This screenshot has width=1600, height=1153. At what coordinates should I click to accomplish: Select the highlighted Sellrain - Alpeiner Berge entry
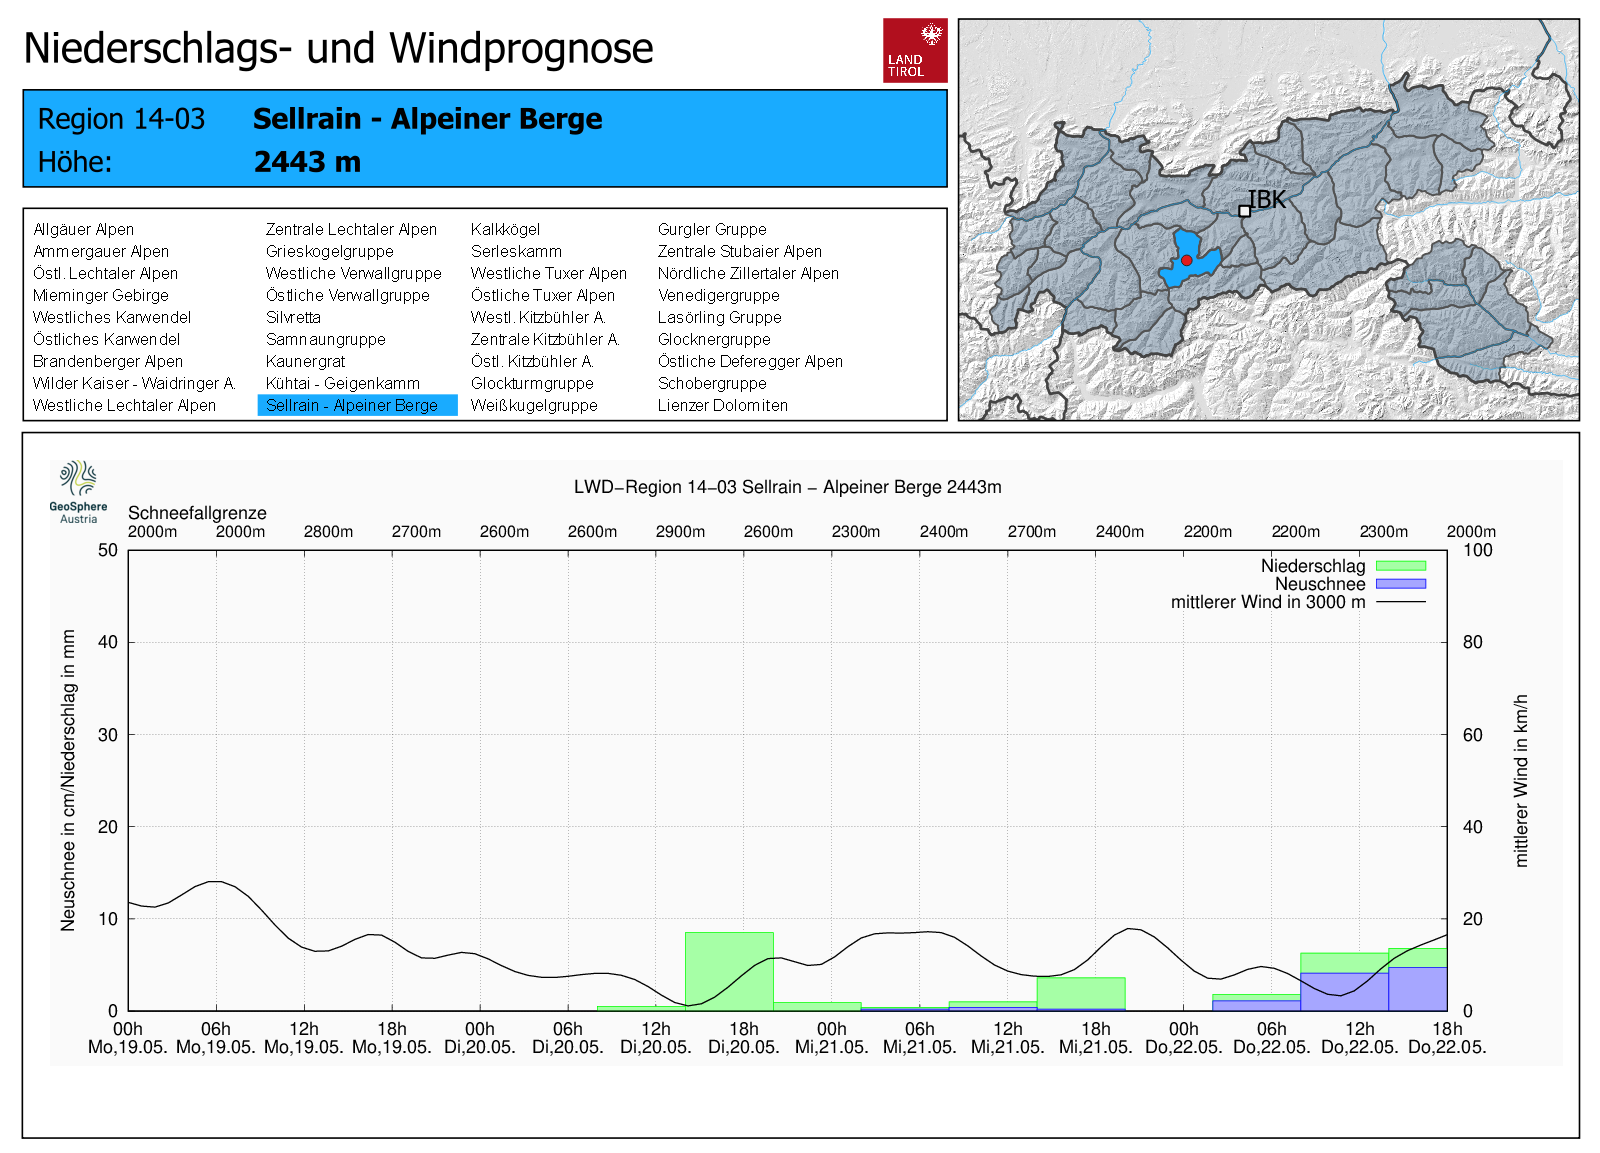pos(352,406)
